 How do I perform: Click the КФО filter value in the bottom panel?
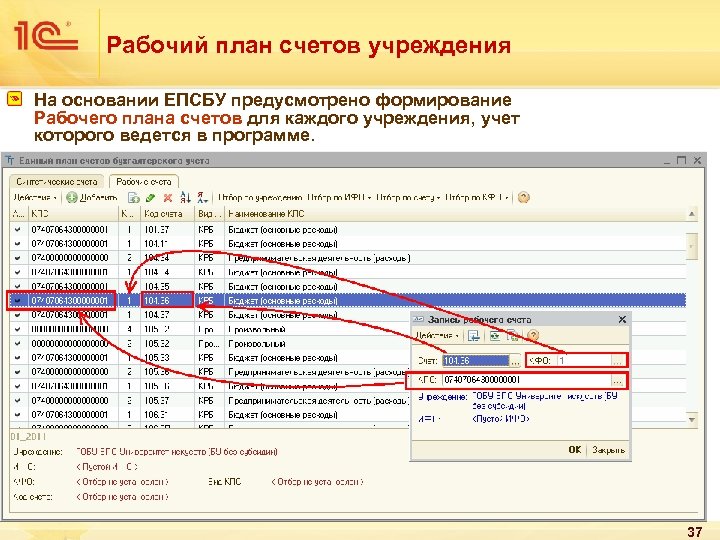122,482
